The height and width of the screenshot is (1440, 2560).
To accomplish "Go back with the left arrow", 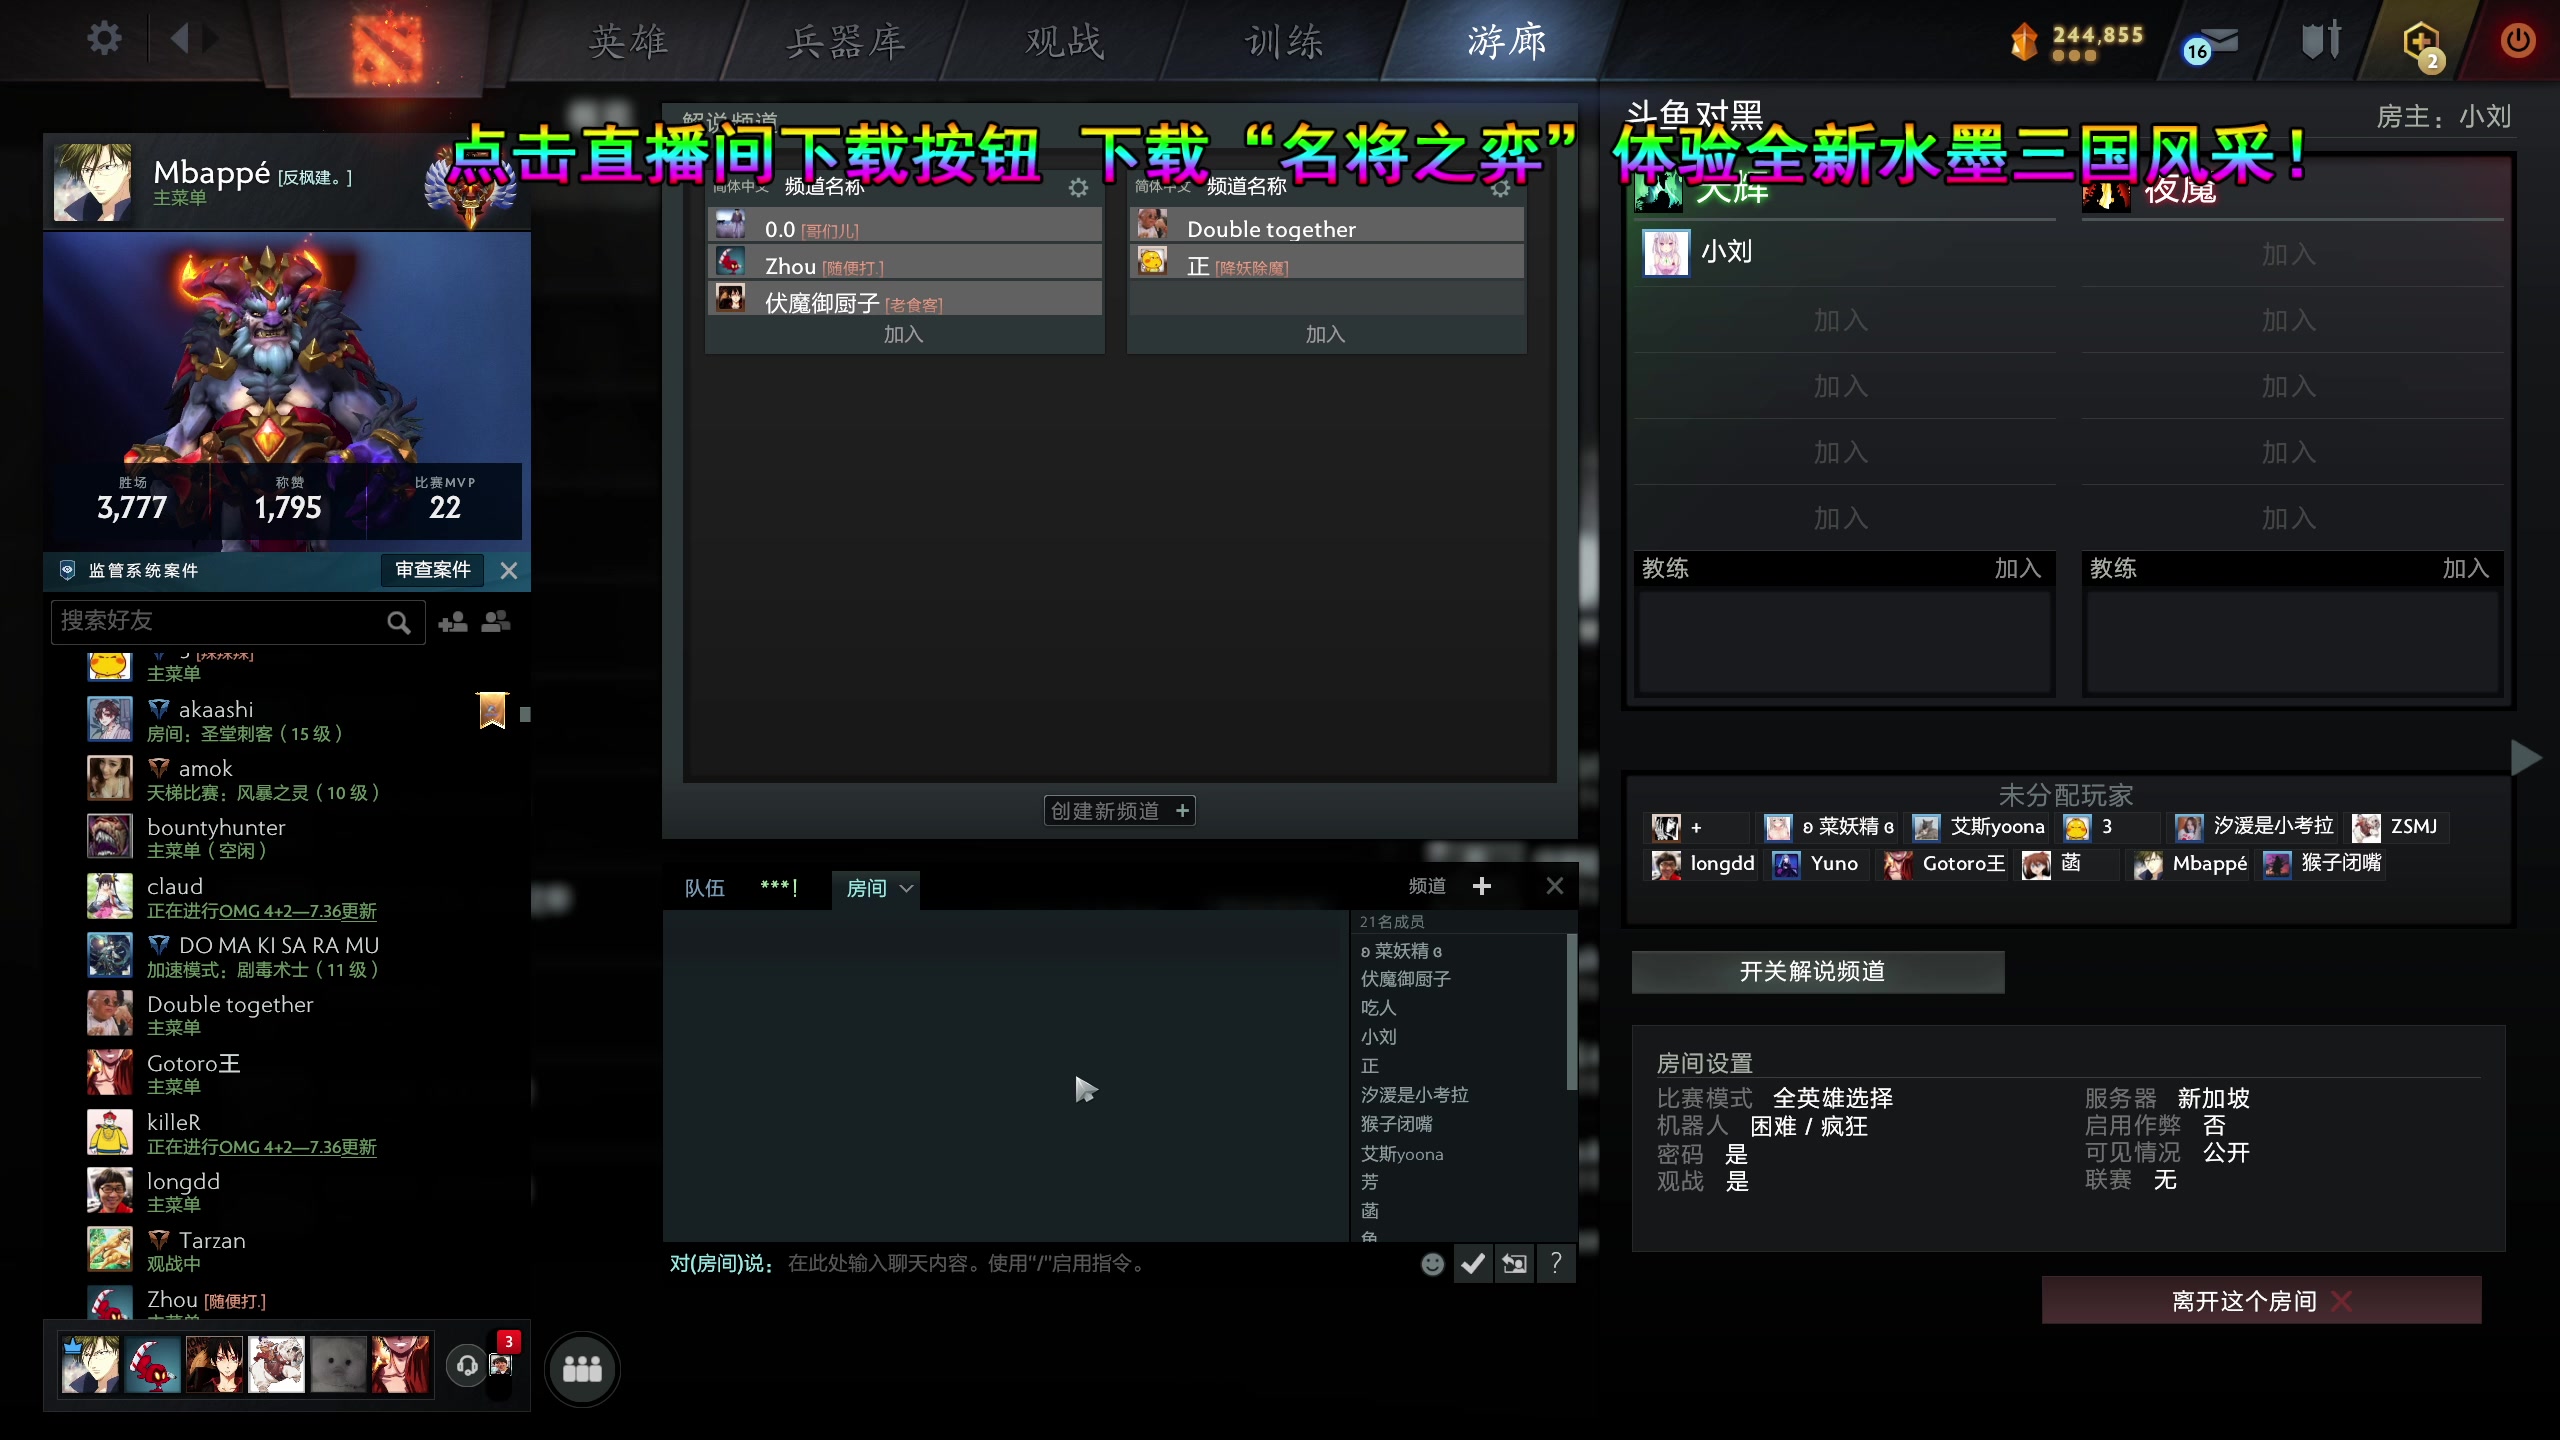I will click(180, 39).
